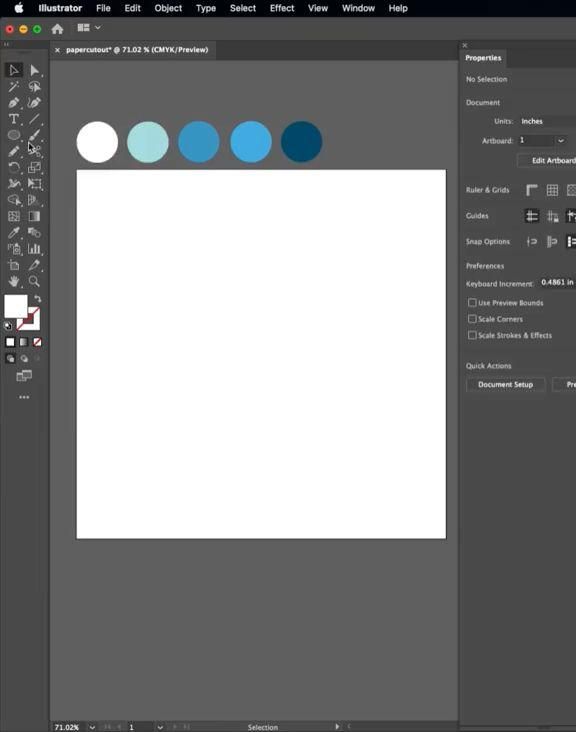Swap fill and stroke colors
576x732 pixels.
[x=37, y=299]
